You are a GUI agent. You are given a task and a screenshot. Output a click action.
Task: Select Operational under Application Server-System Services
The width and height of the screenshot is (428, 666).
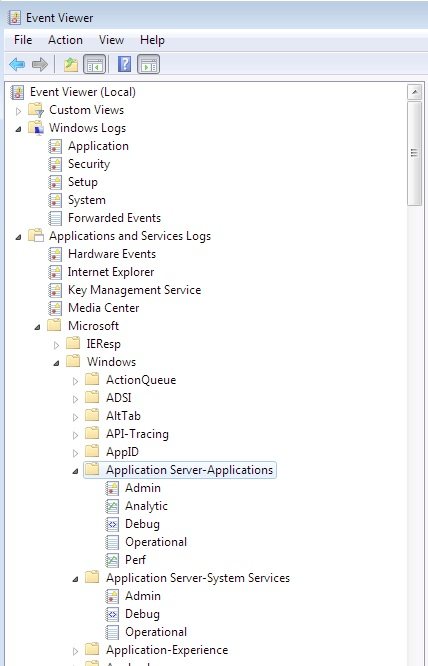(156, 632)
